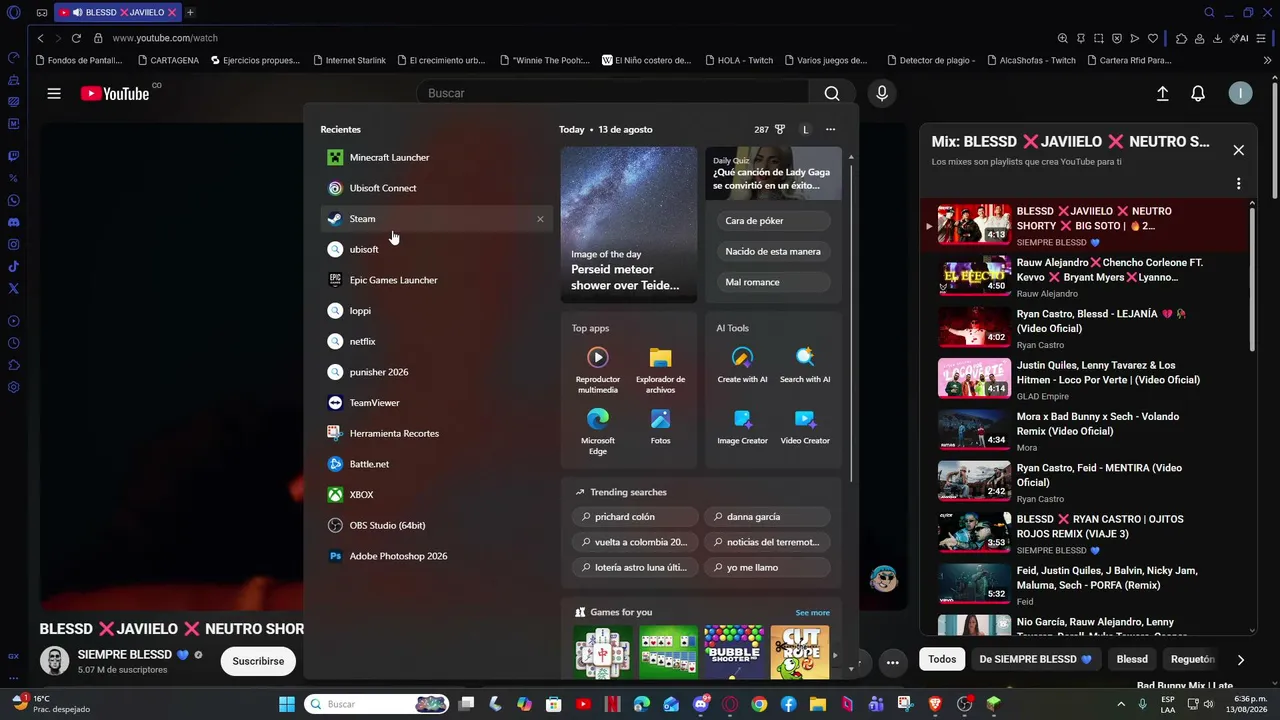Viewport: 1280px width, 720px height.
Task: Select the 'Todos' filter chip
Action: pyautogui.click(x=942, y=659)
